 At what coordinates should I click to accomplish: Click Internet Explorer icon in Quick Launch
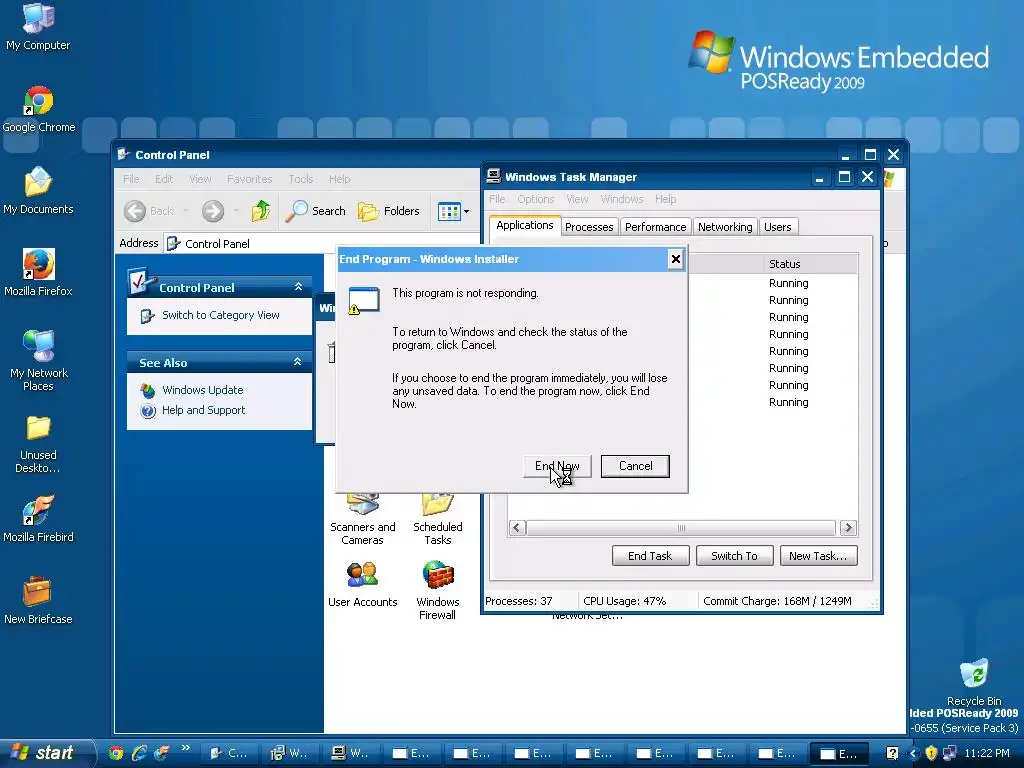138,753
